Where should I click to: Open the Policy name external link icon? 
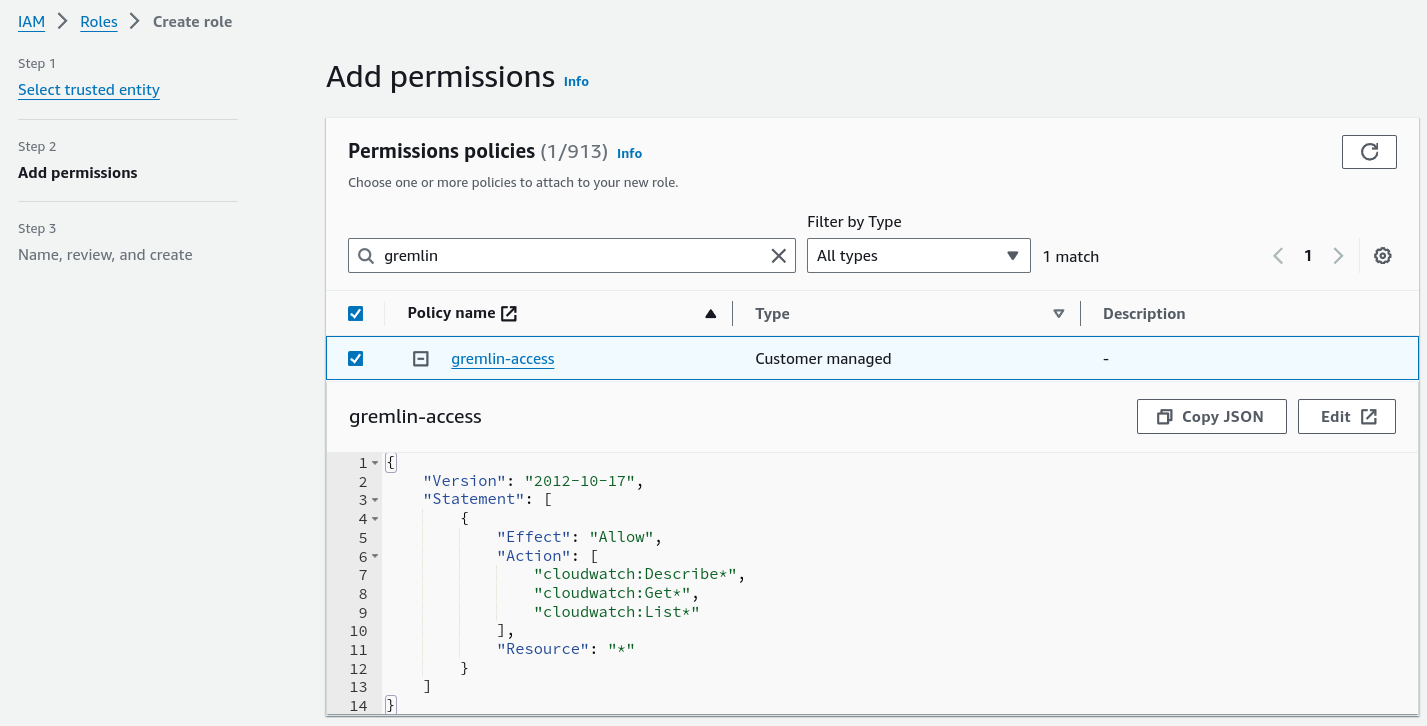click(509, 314)
